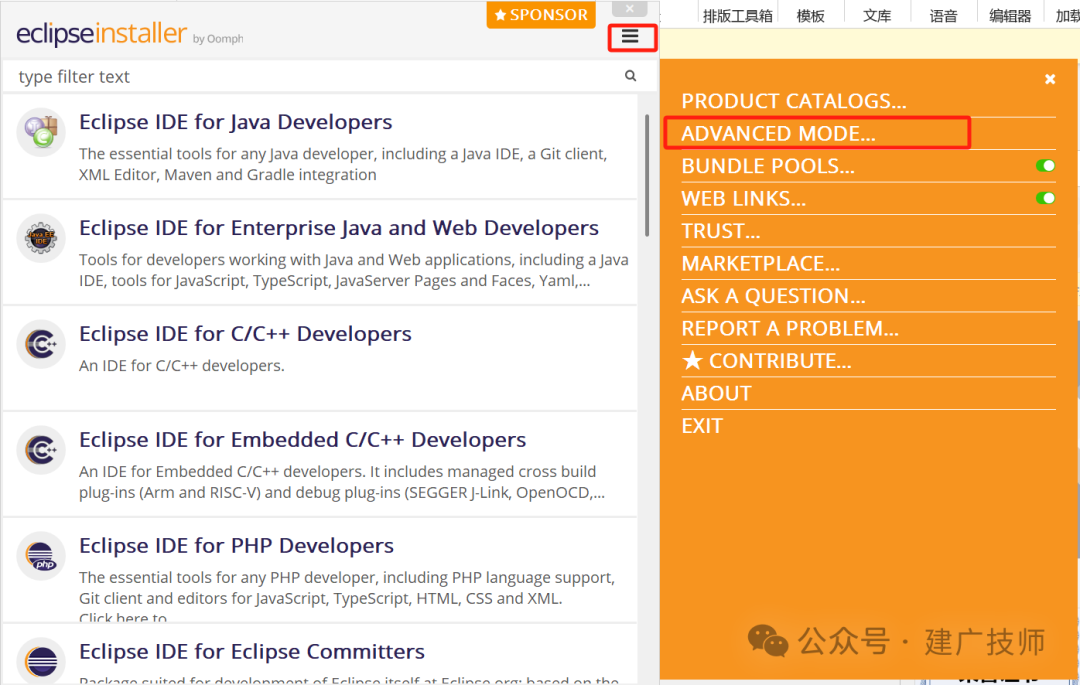Open 语音 tab in background window
This screenshot has height=685, width=1080.
[943, 16]
